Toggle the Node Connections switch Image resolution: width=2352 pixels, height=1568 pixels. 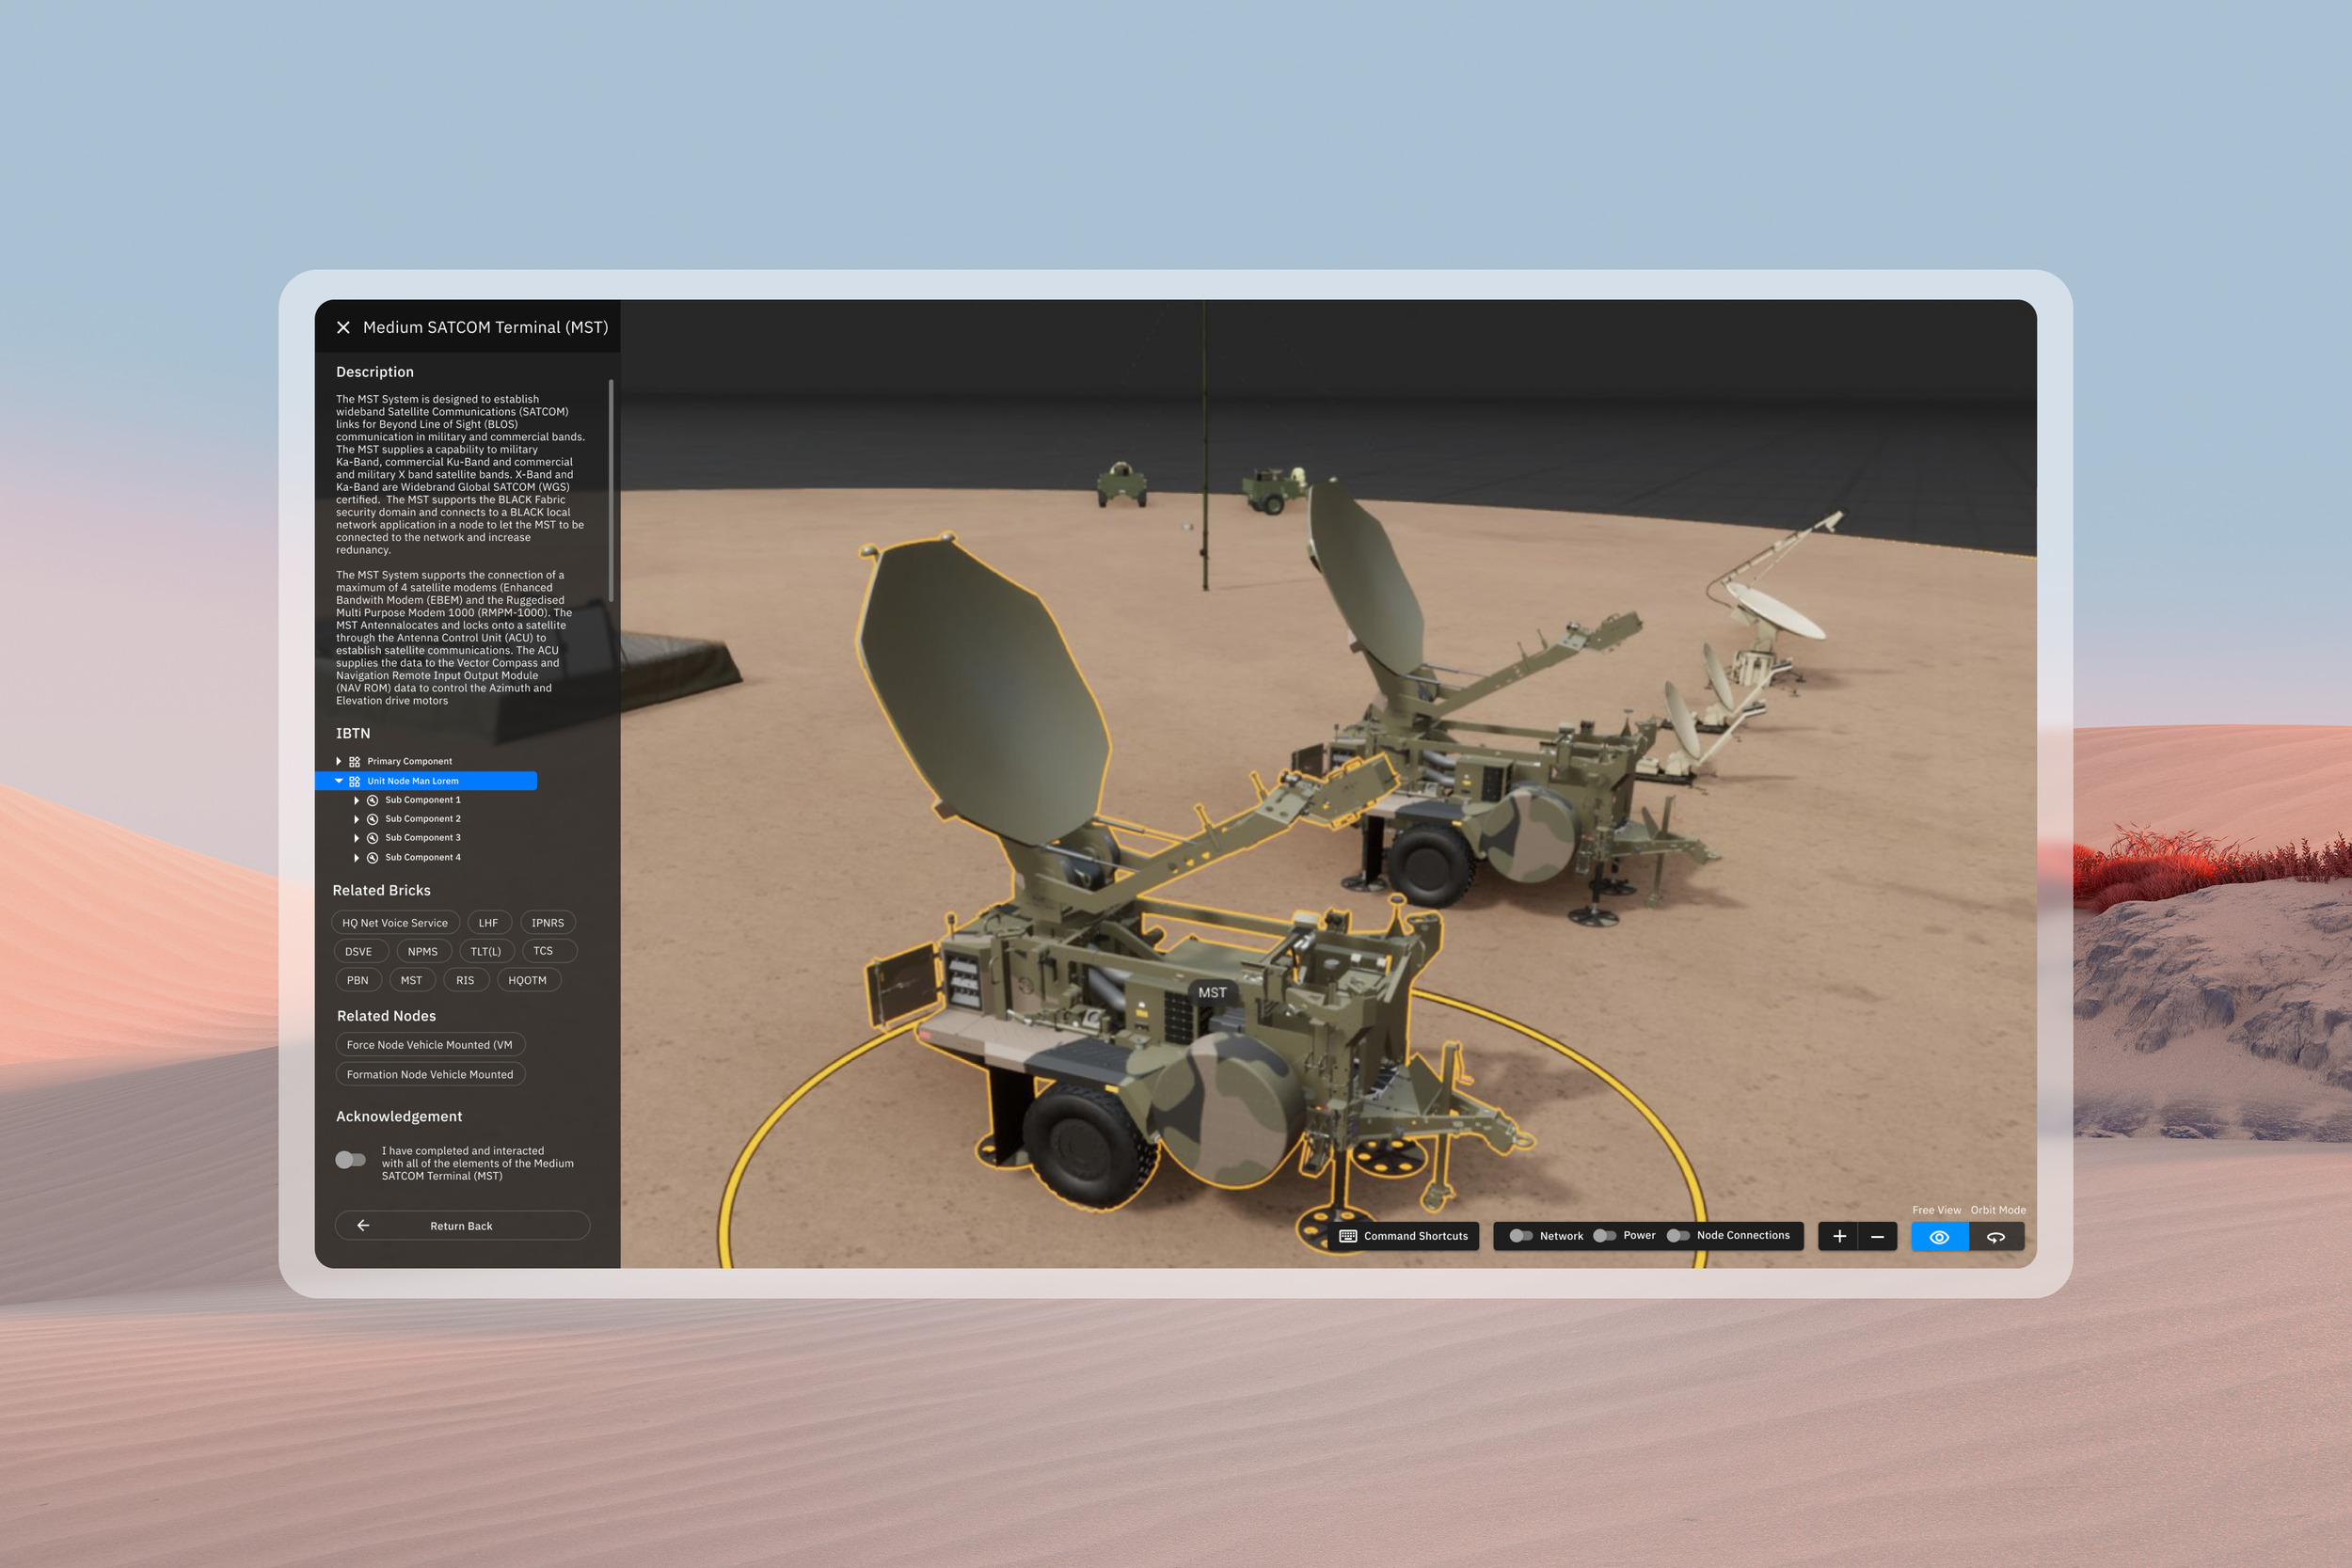[x=1678, y=1236]
